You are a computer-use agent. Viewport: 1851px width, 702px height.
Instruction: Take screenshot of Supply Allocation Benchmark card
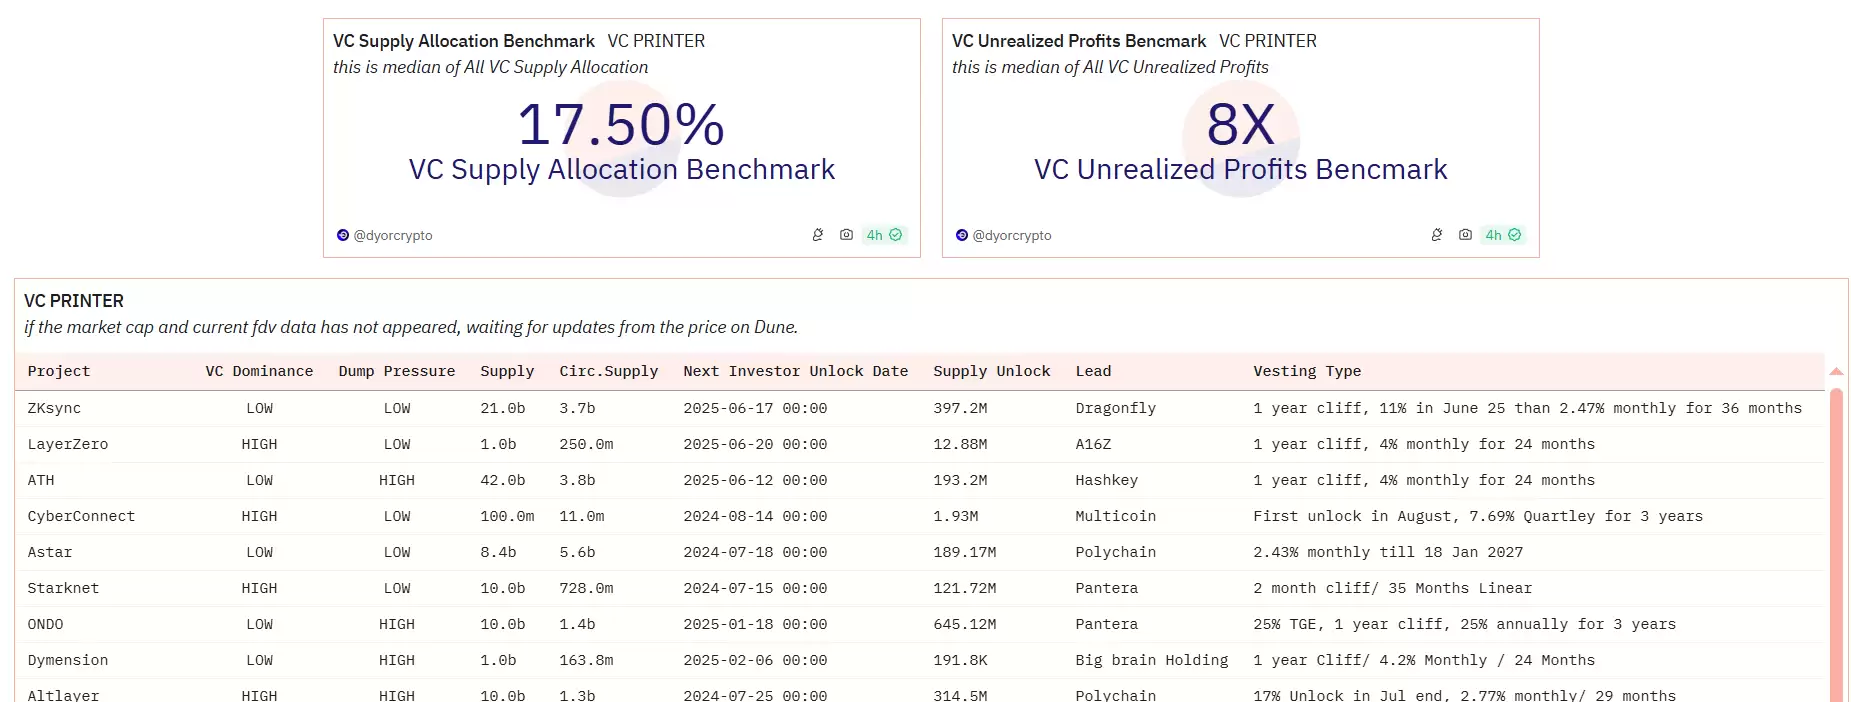tap(846, 235)
